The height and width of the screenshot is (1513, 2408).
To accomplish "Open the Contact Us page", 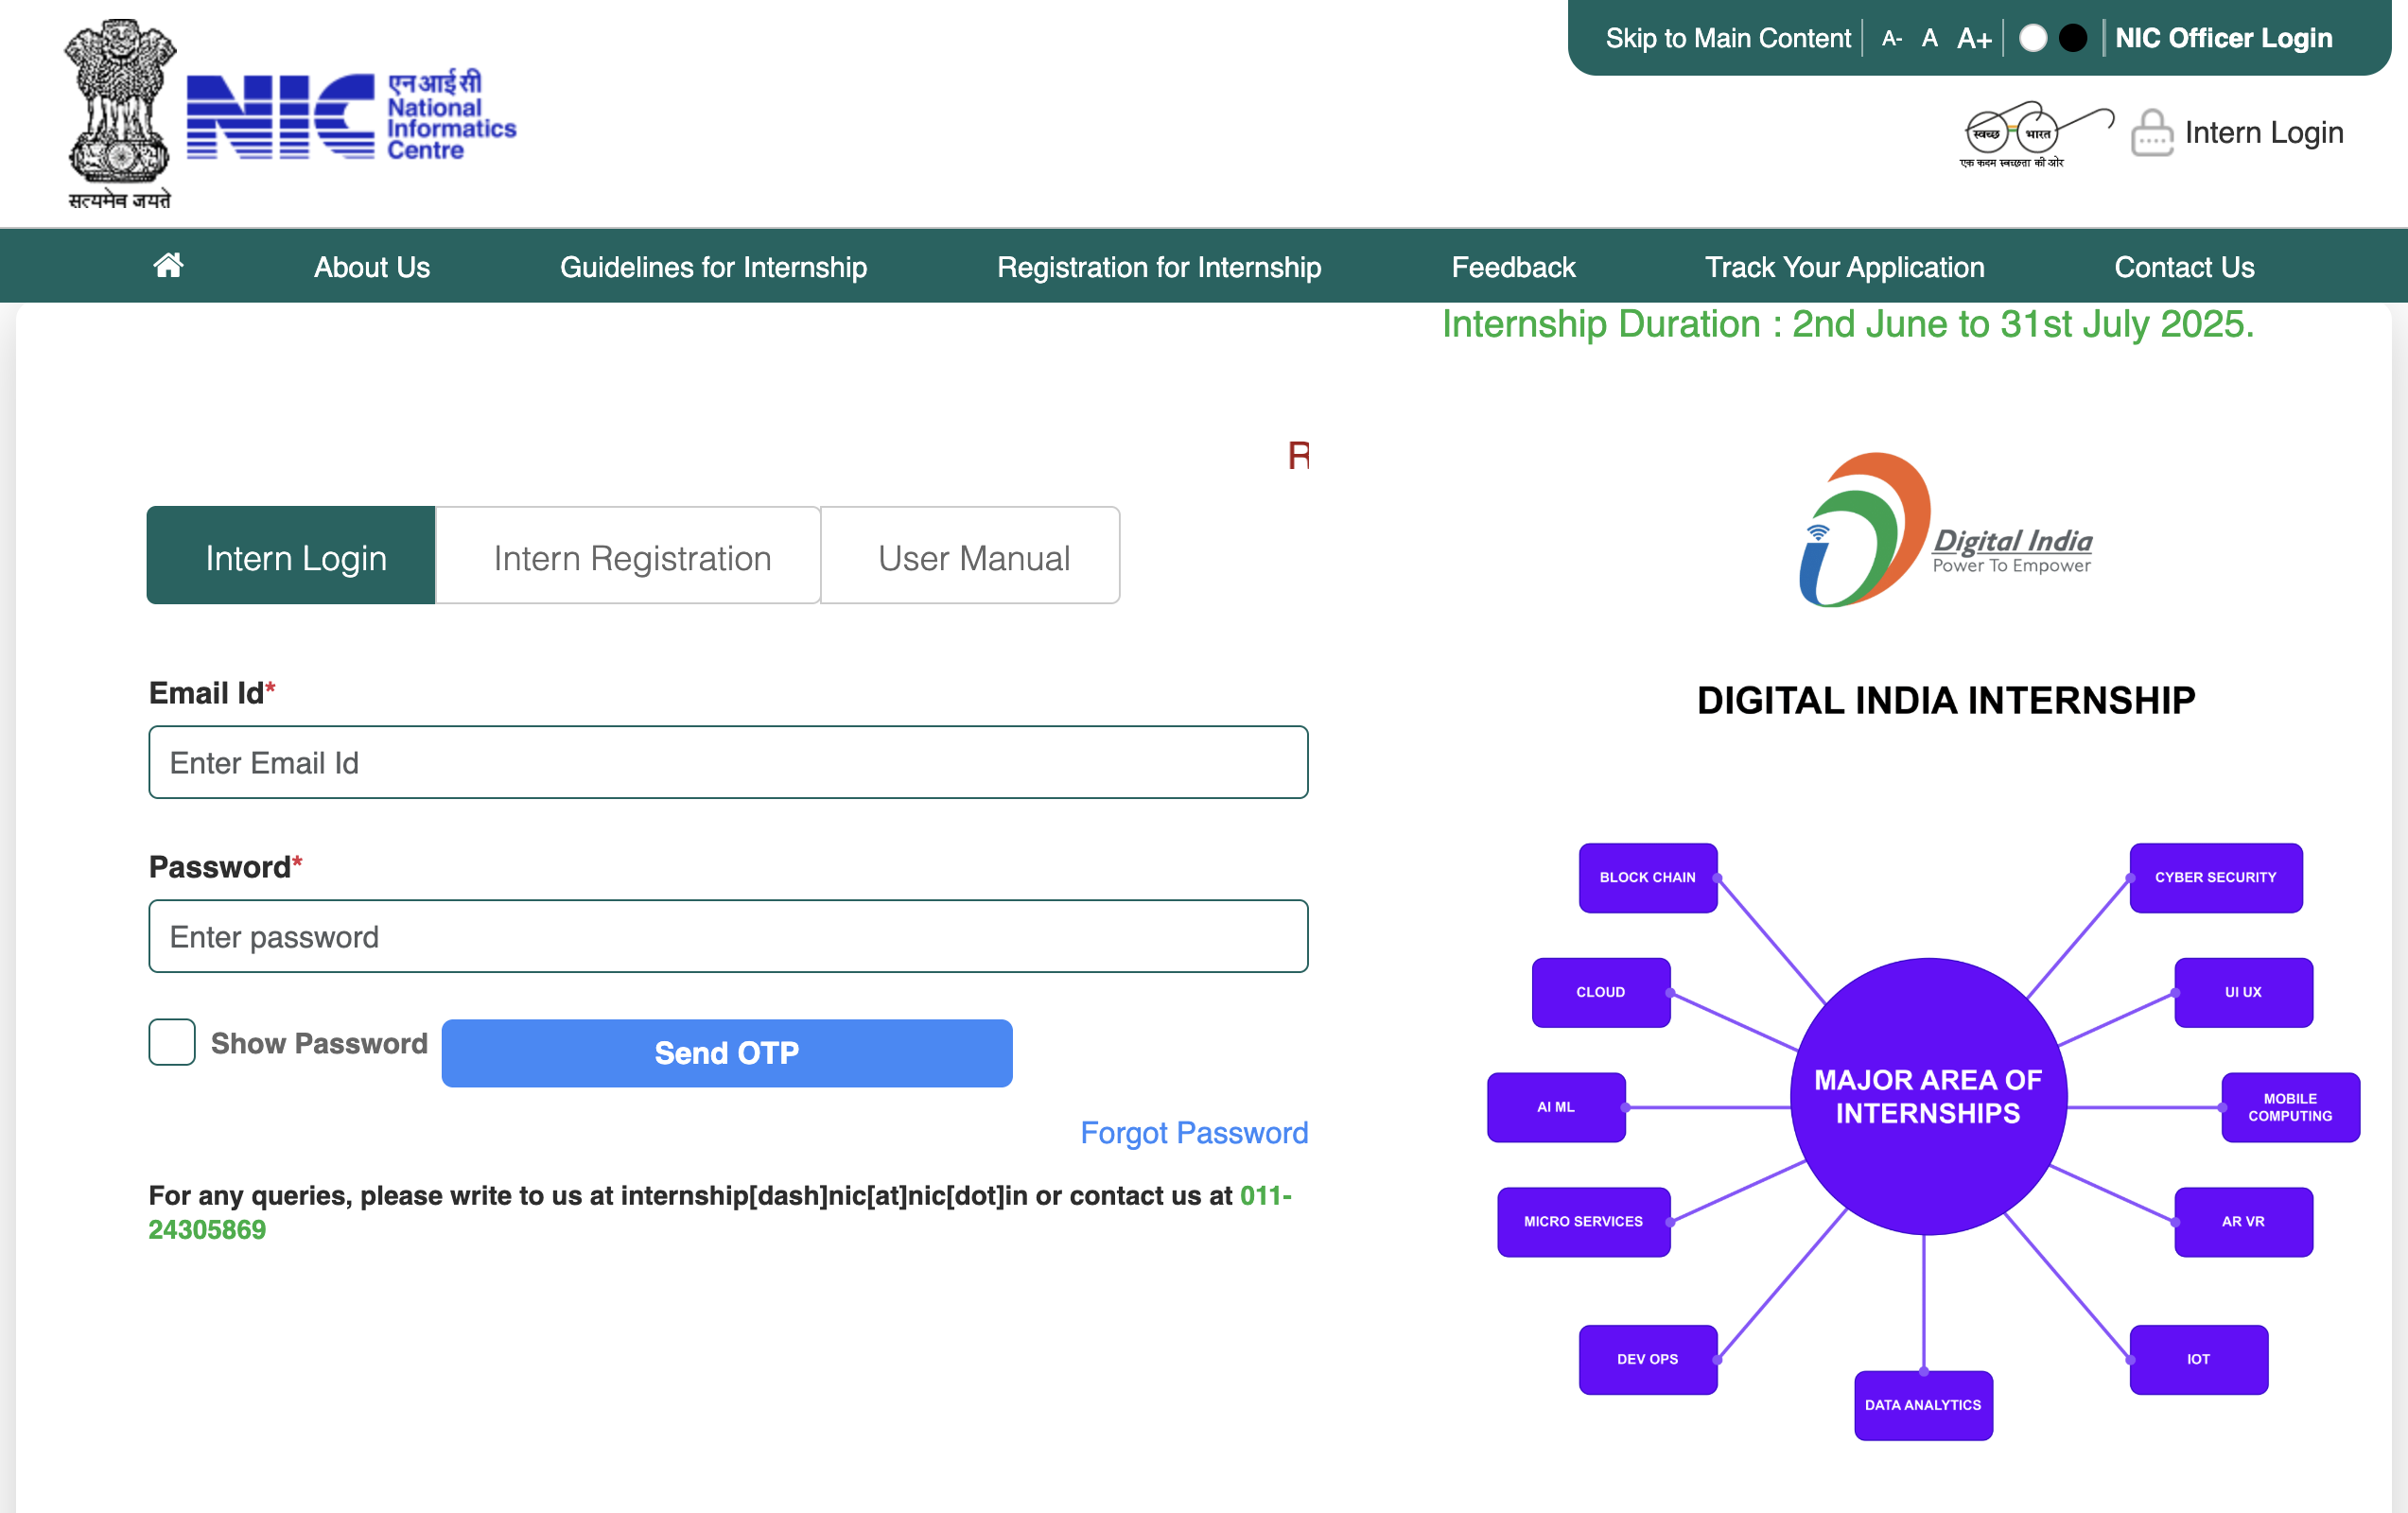I will tap(2184, 267).
